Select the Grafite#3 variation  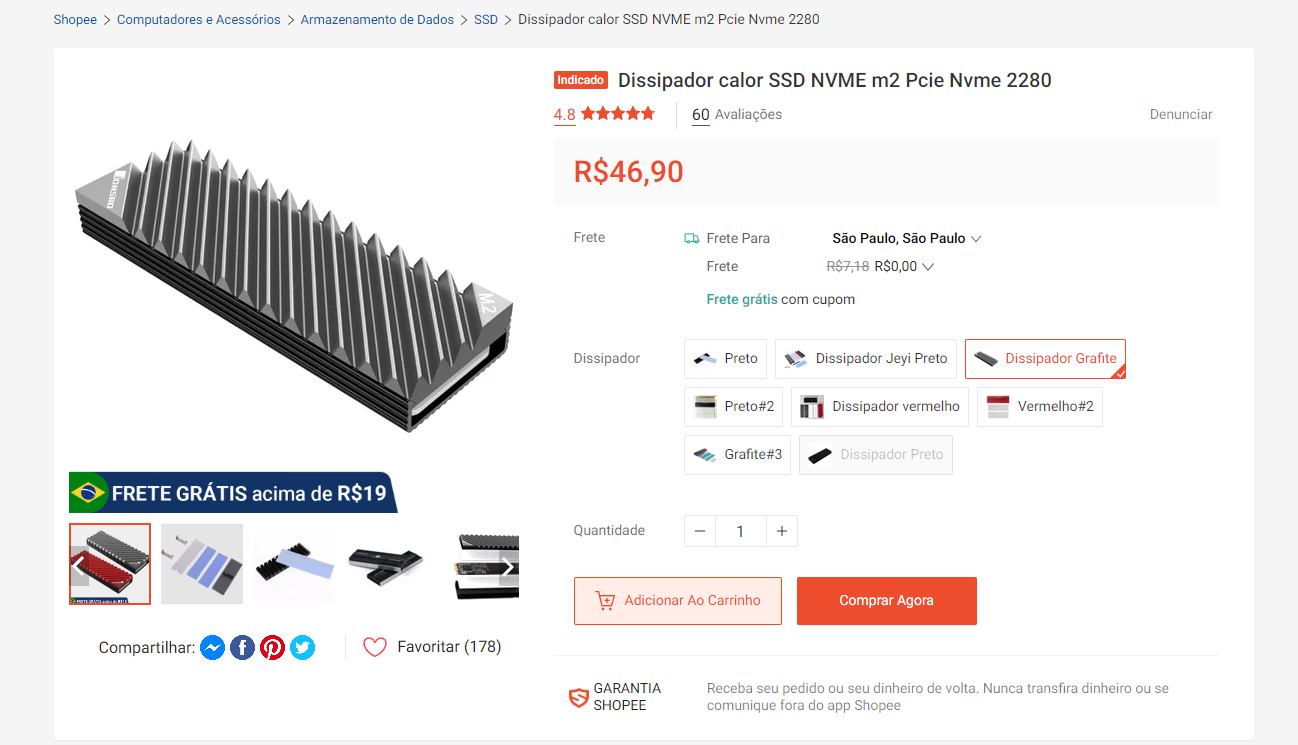(x=737, y=455)
